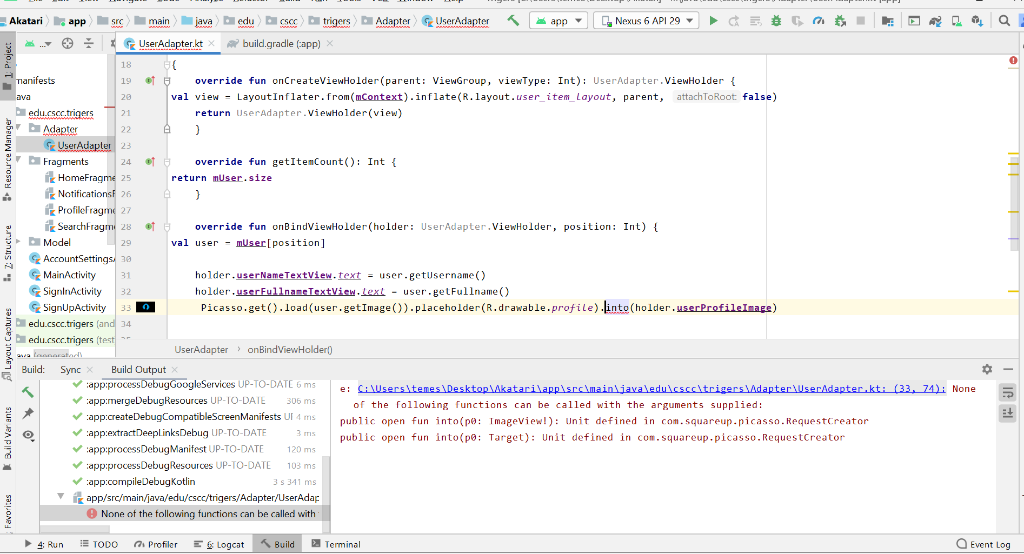The width and height of the screenshot is (1024, 554).
Task: Click Attach Debugger to Android Process icon
Action: (840, 21)
